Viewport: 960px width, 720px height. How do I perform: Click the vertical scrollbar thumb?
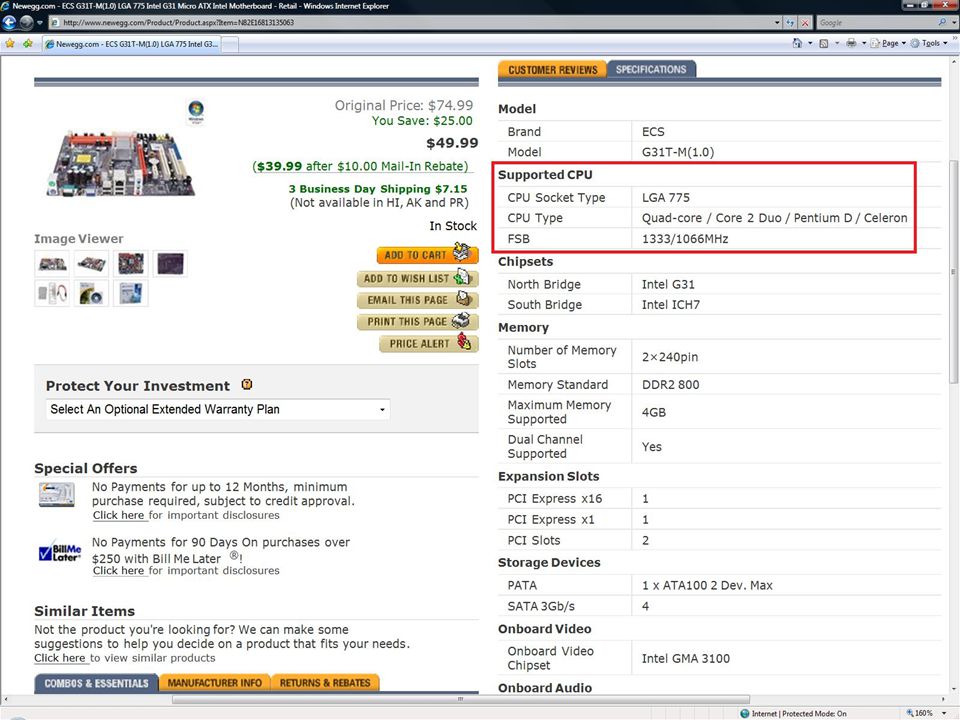click(953, 272)
